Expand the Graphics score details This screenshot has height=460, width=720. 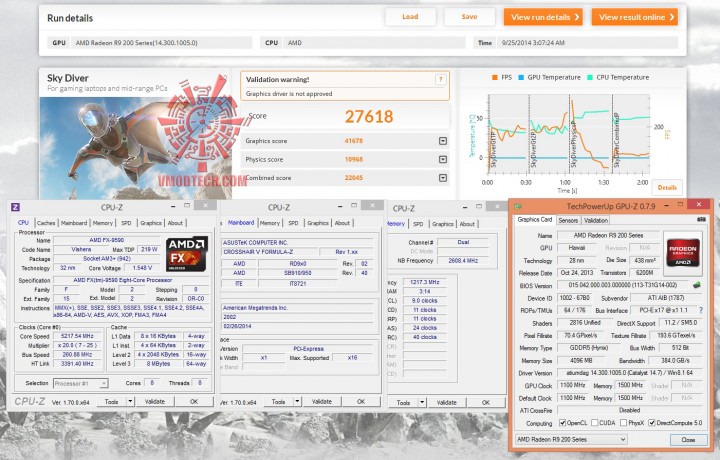pyautogui.click(x=443, y=141)
